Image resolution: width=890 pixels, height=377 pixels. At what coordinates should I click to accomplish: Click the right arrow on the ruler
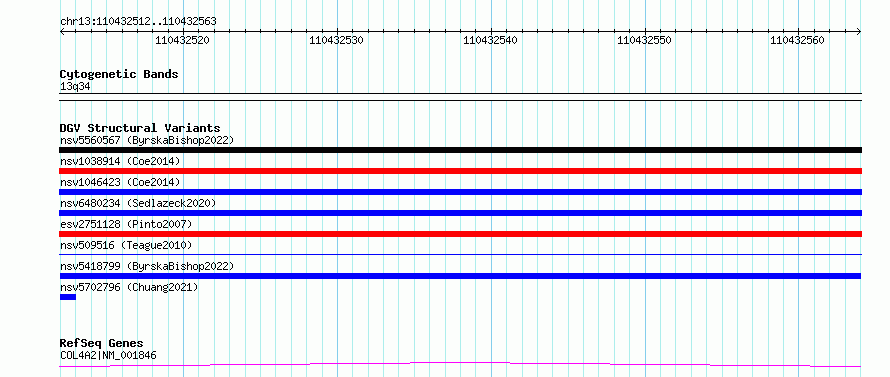click(859, 32)
